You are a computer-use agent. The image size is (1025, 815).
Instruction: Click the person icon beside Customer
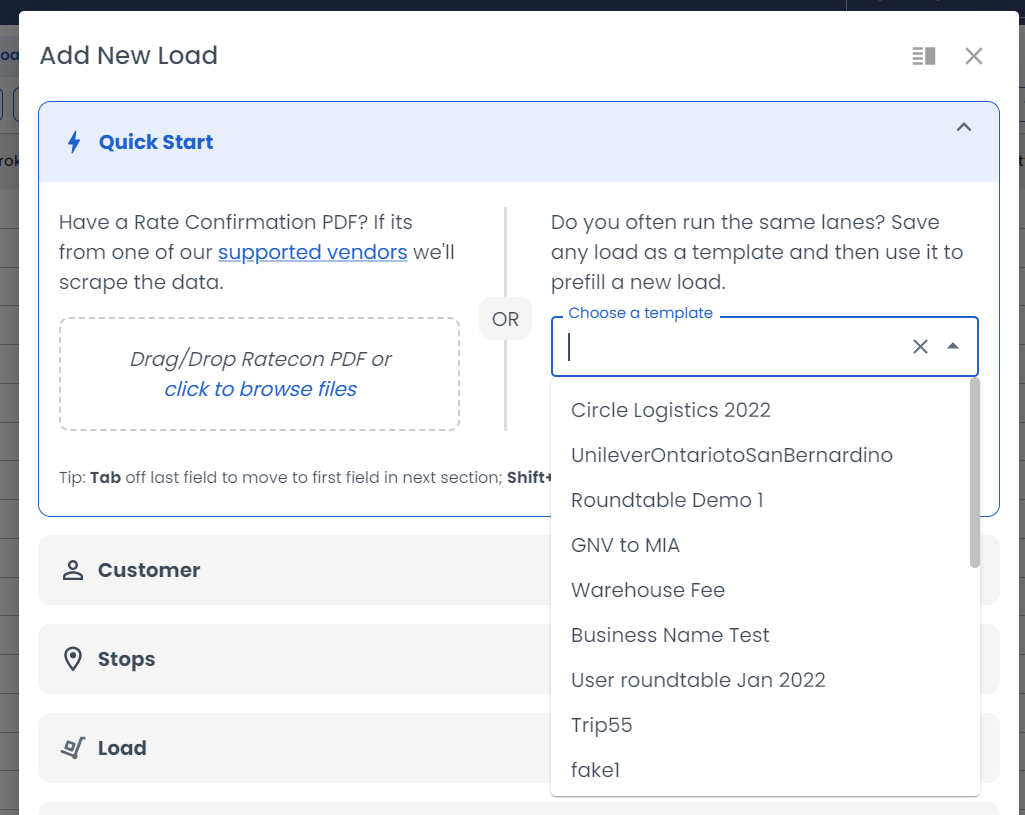72,570
